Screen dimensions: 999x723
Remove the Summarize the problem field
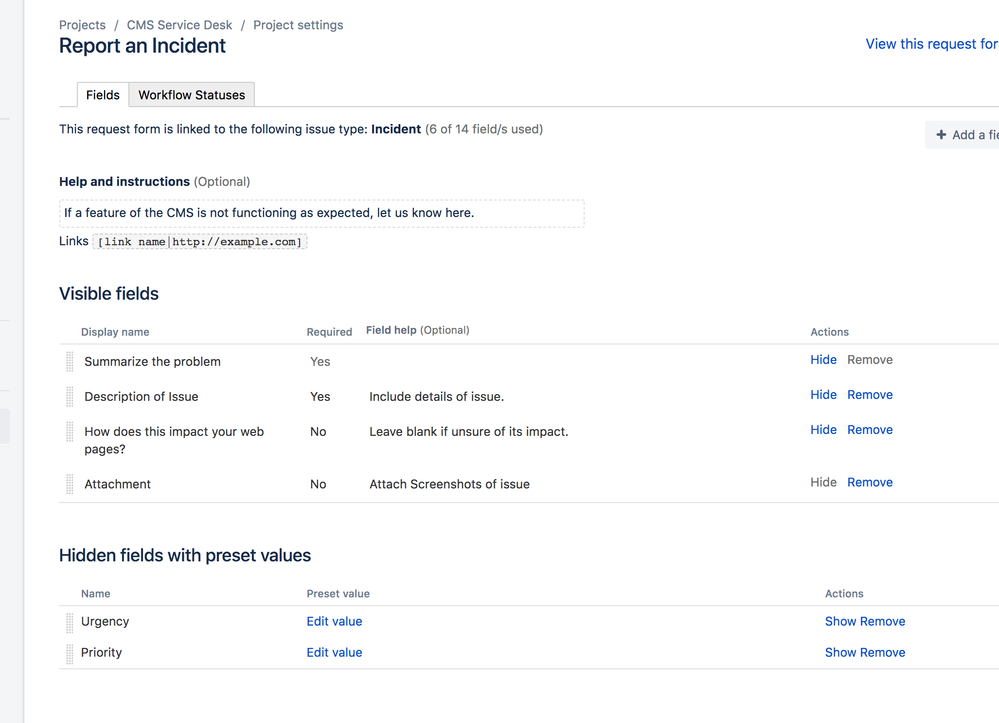tap(870, 360)
